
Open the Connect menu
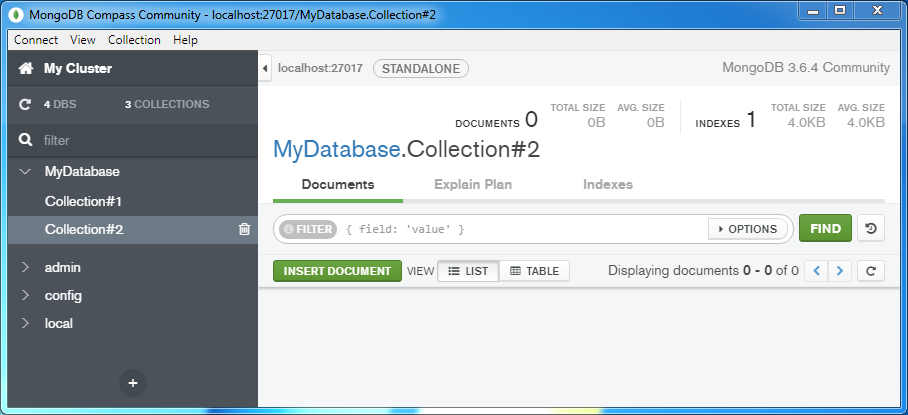coord(36,40)
